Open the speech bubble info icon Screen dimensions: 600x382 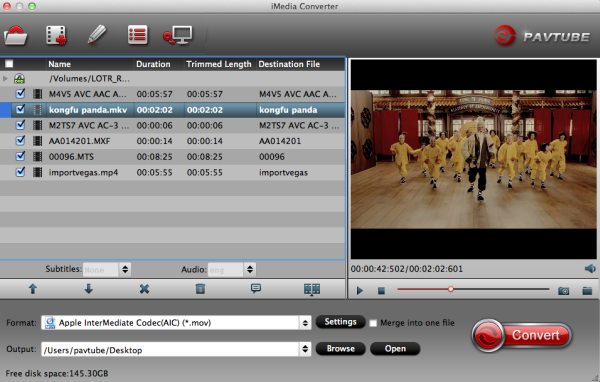point(256,288)
